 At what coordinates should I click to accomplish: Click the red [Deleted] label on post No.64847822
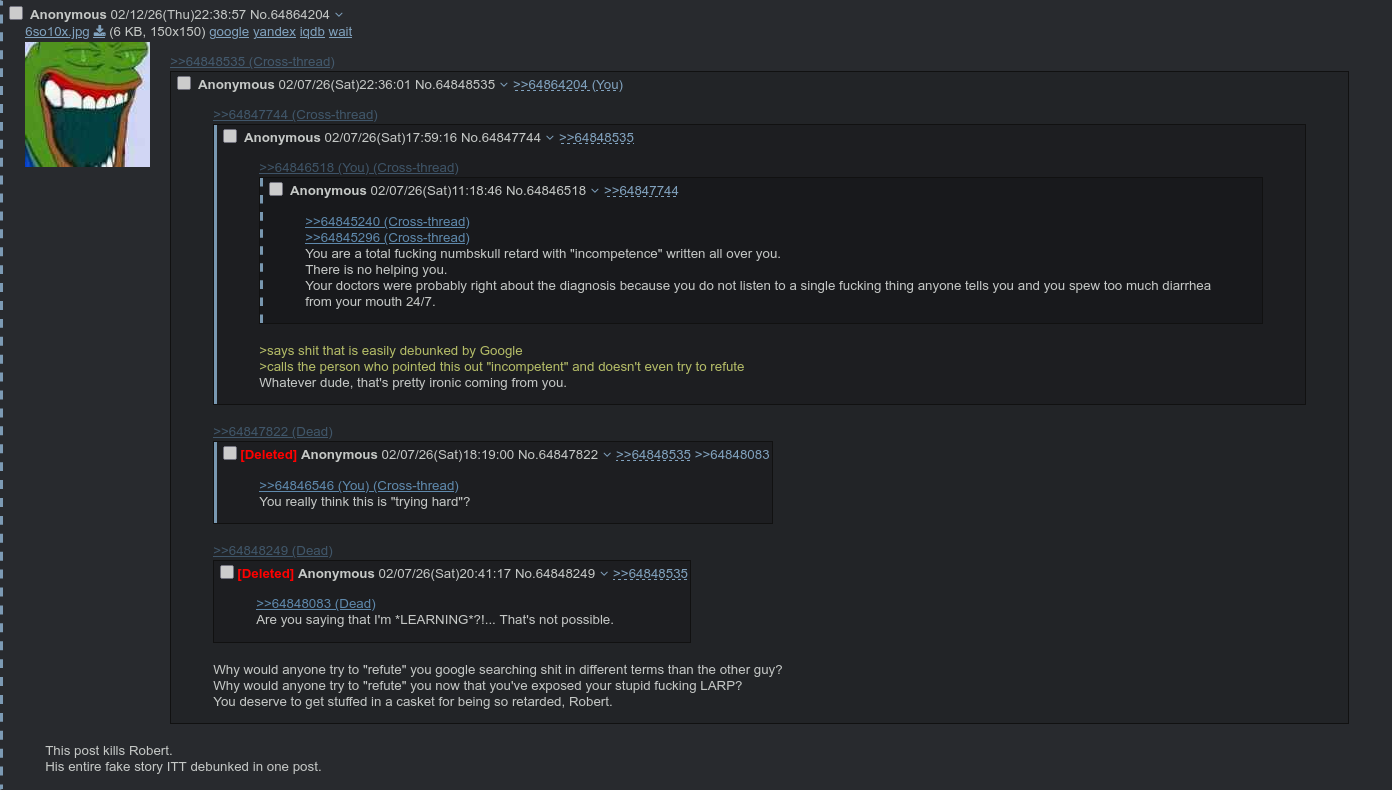(269, 455)
